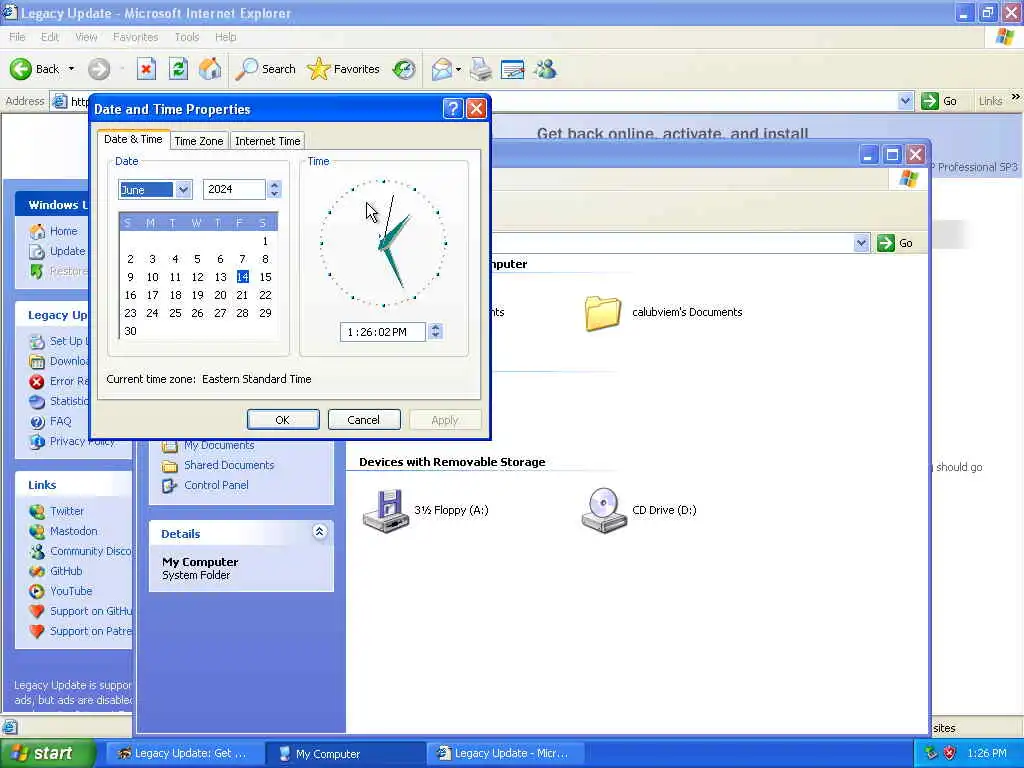Click the Legacy Update - Micr... taskbar button
Image resolution: width=1024 pixels, height=768 pixels.
tap(506, 754)
